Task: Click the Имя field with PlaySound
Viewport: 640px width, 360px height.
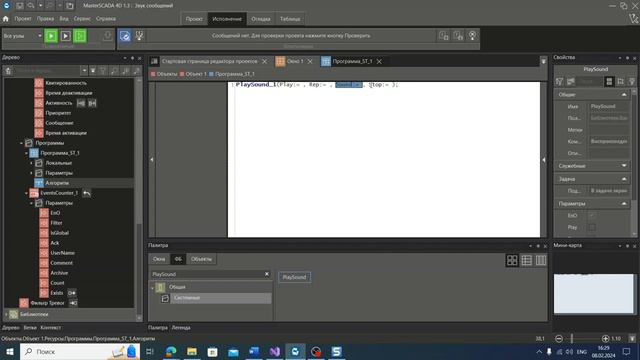Action: (609, 106)
